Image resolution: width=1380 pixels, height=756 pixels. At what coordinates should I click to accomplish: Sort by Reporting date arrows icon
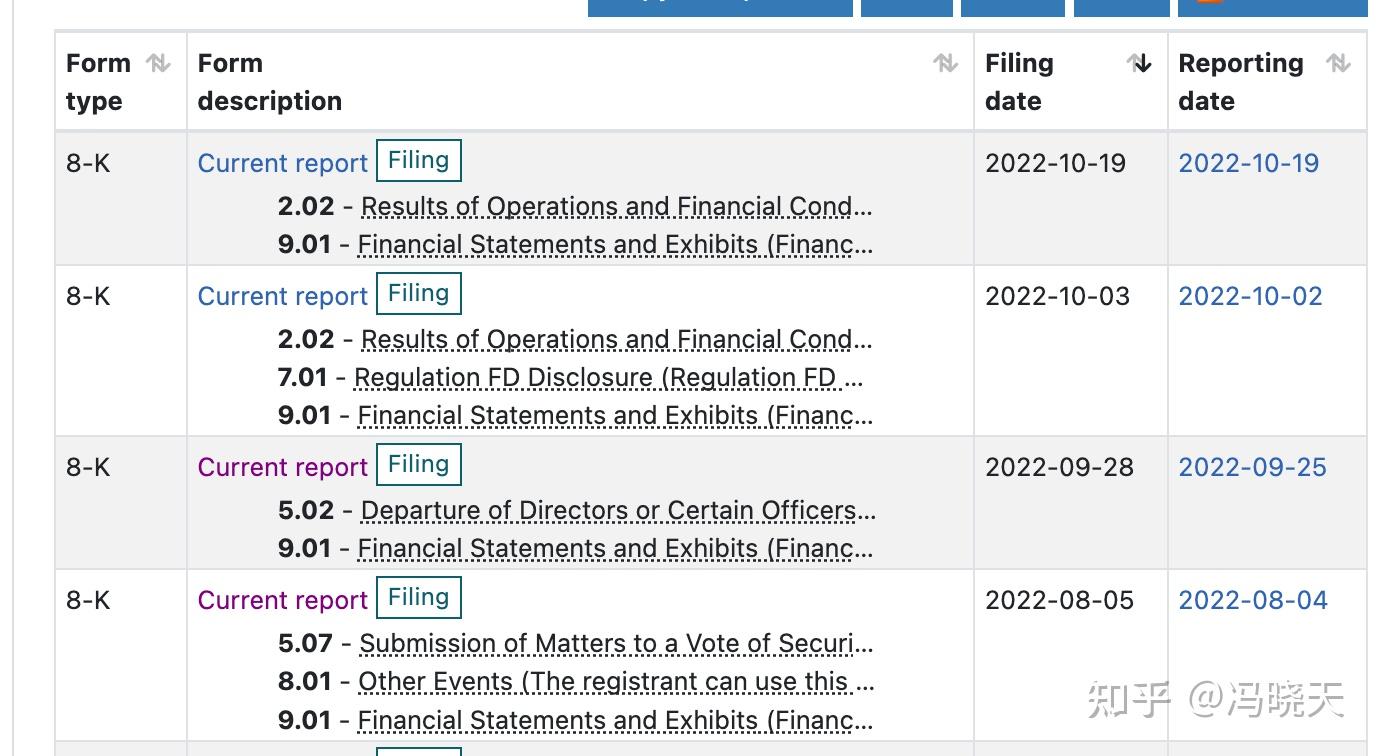pyautogui.click(x=1338, y=64)
